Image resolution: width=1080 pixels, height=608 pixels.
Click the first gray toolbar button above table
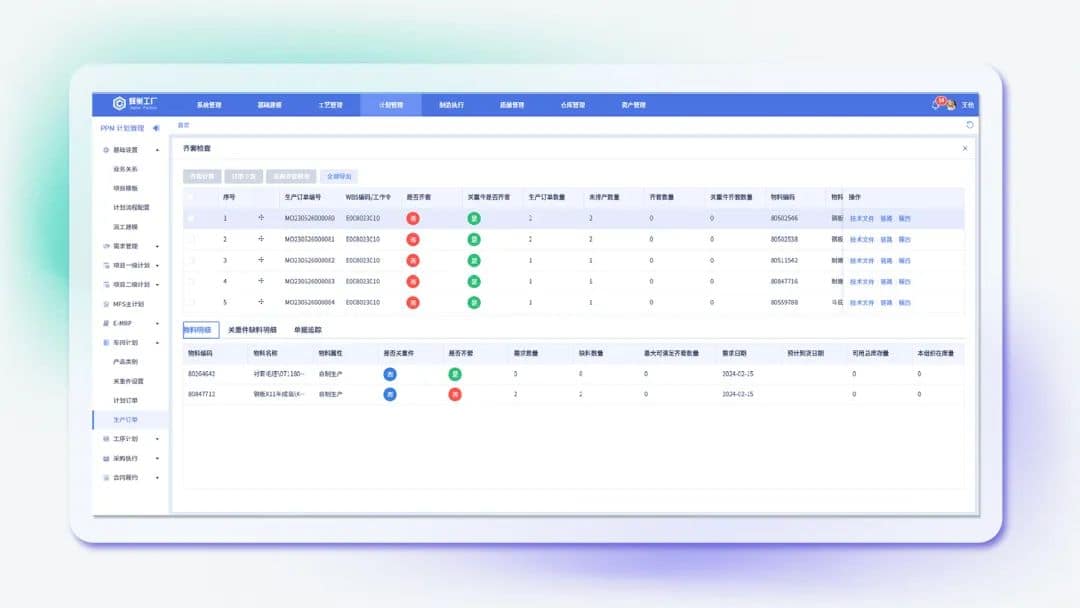[x=202, y=176]
